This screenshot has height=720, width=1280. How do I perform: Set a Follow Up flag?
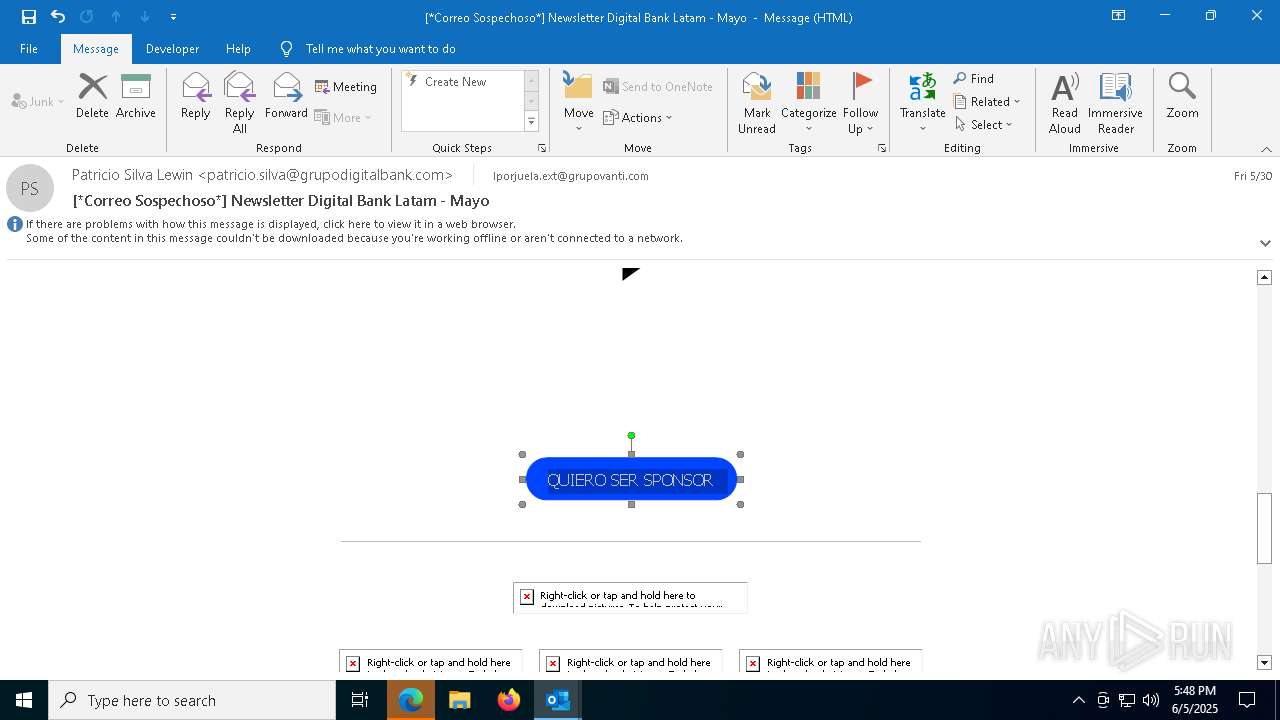tap(860, 103)
